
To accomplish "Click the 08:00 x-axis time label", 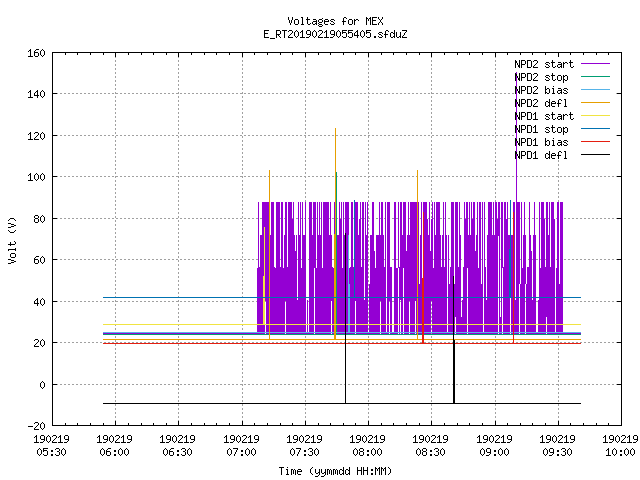I will point(368,452).
